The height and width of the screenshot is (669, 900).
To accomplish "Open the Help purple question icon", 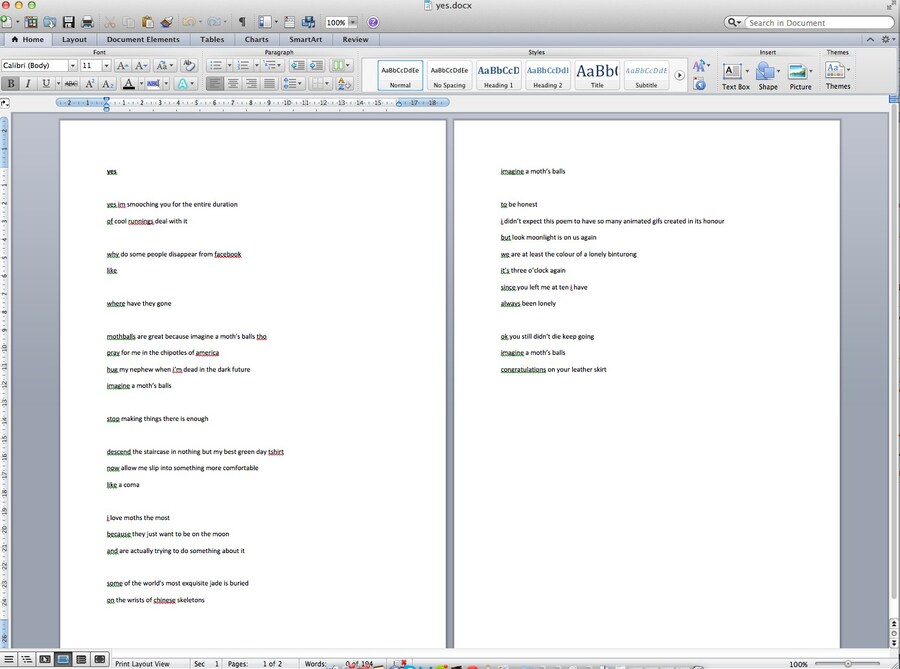I will point(373,22).
